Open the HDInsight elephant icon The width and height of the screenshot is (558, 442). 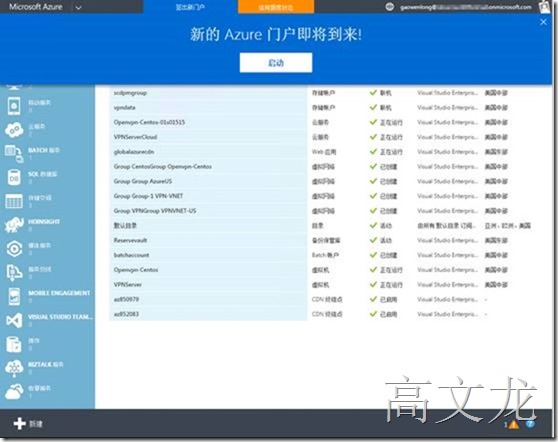[x=14, y=225]
